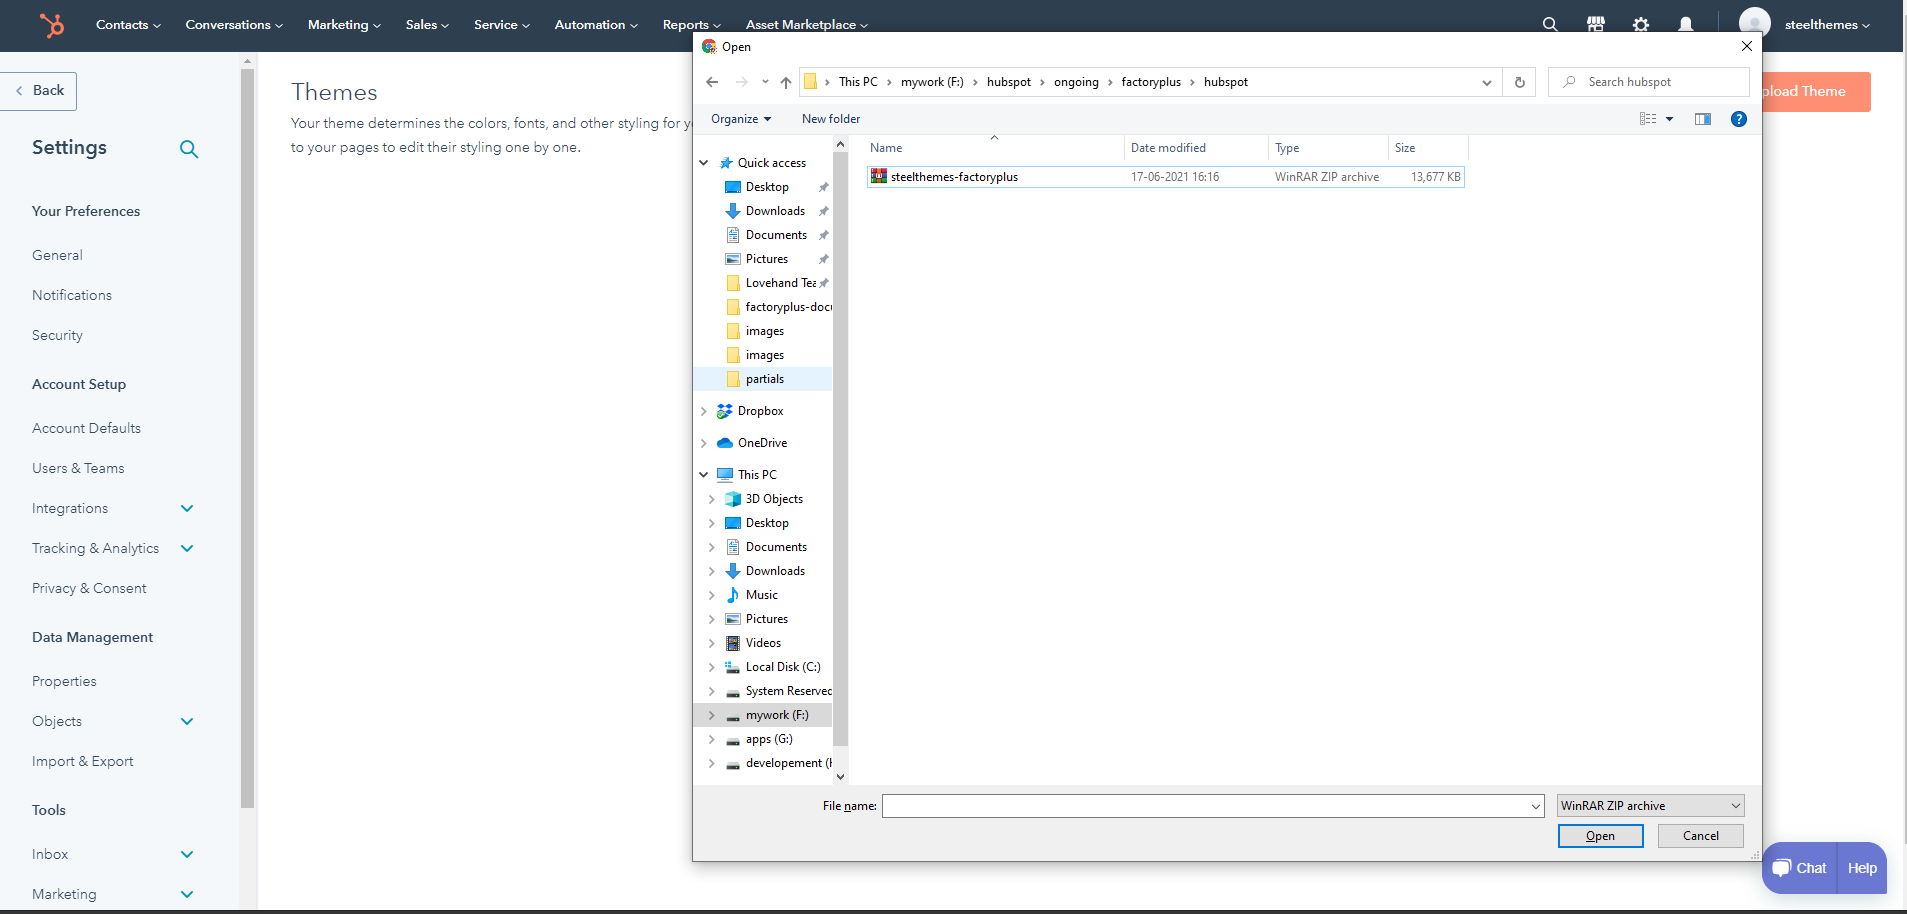The height and width of the screenshot is (914, 1907).
Task: Click the HubSpot sprocket logo
Action: [x=51, y=24]
